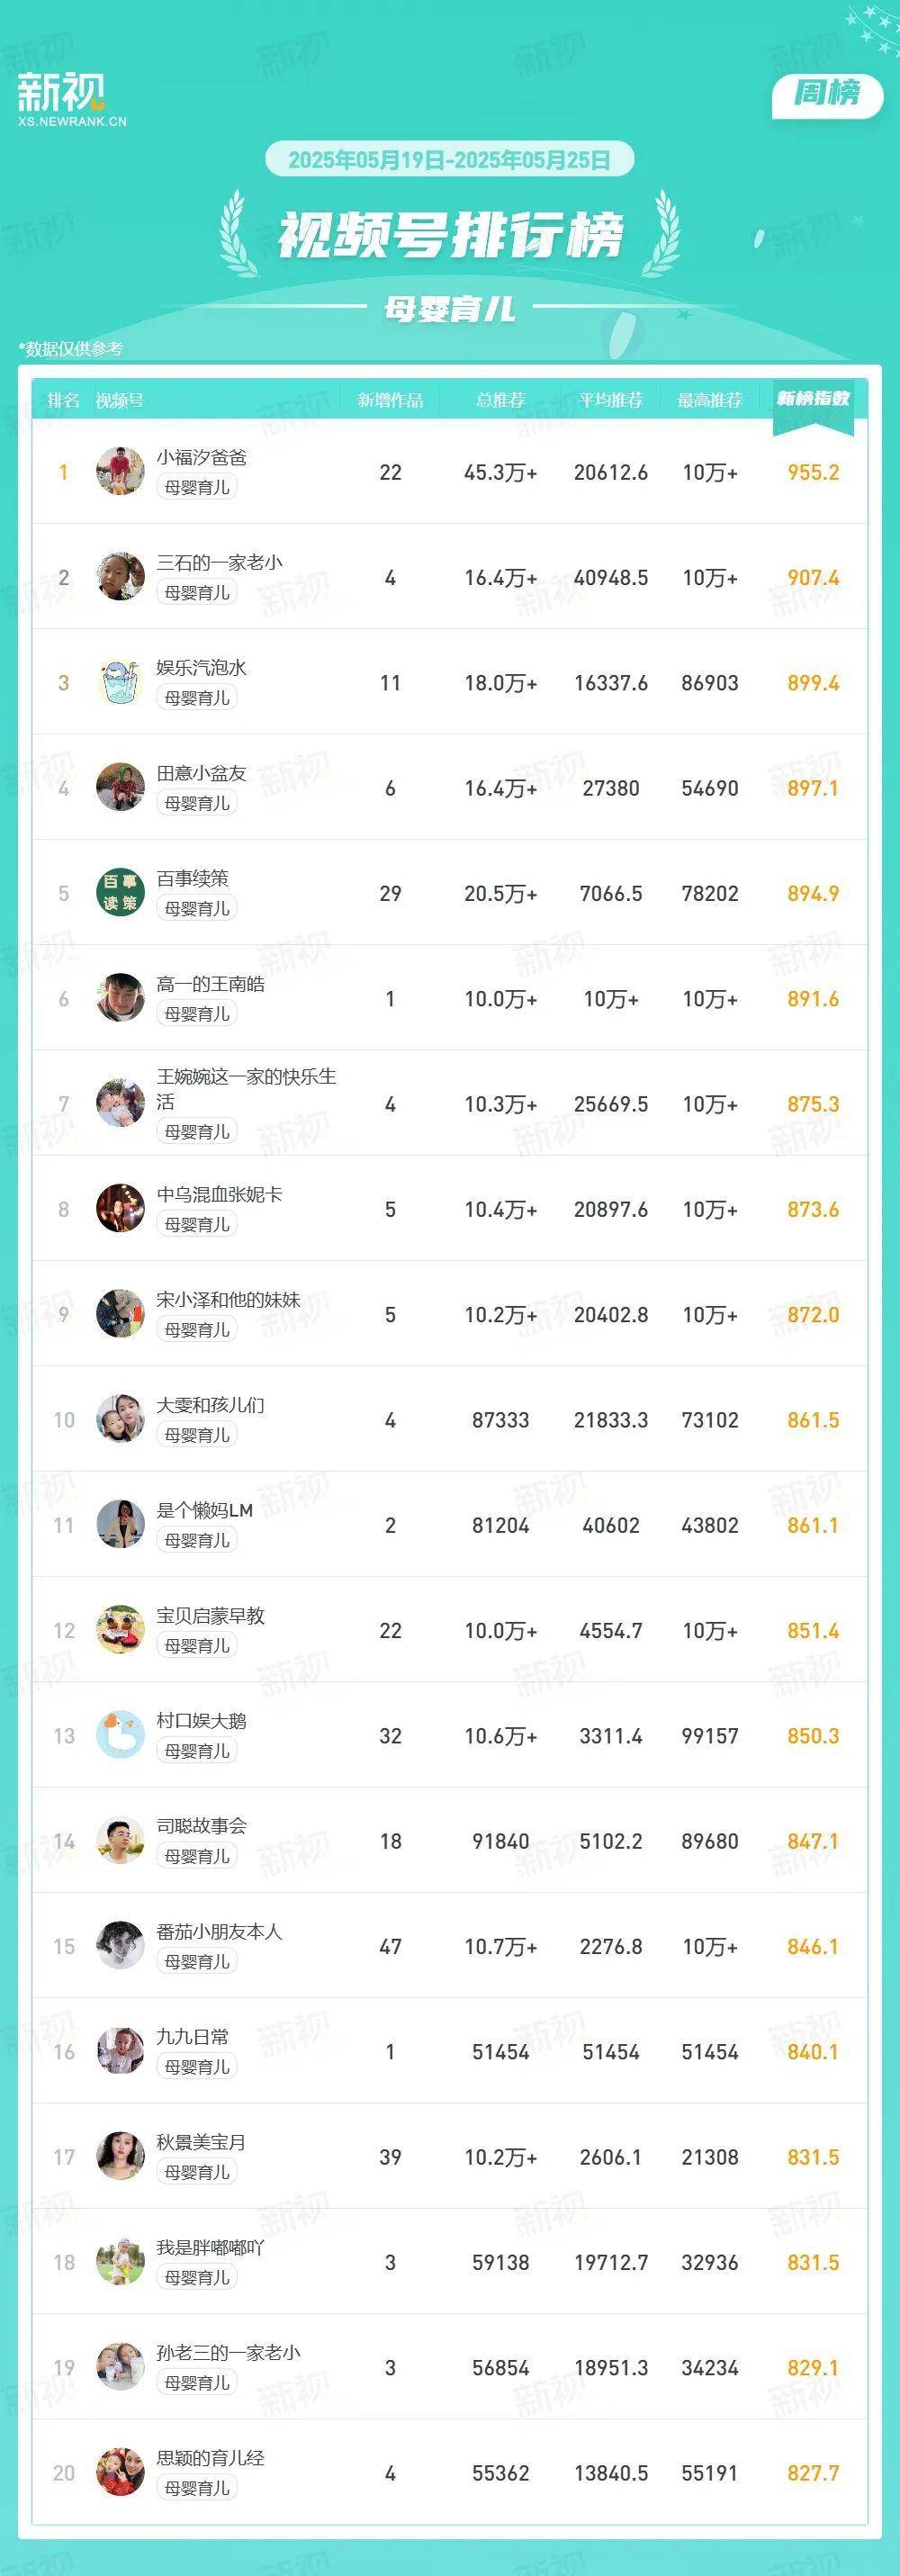Open 高一的王南皓 account name
The width and height of the screenshot is (900, 2576).
210,984
